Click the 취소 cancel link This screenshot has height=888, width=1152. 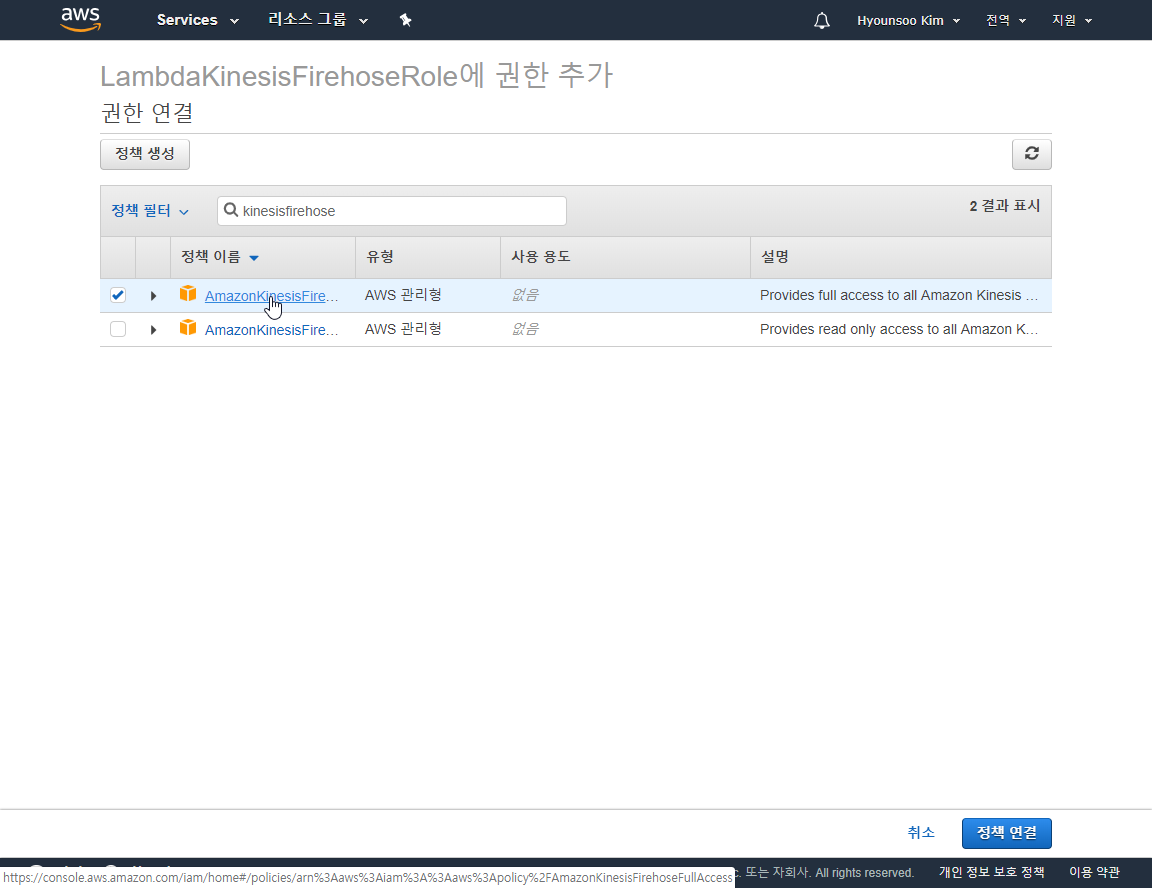coord(921,833)
